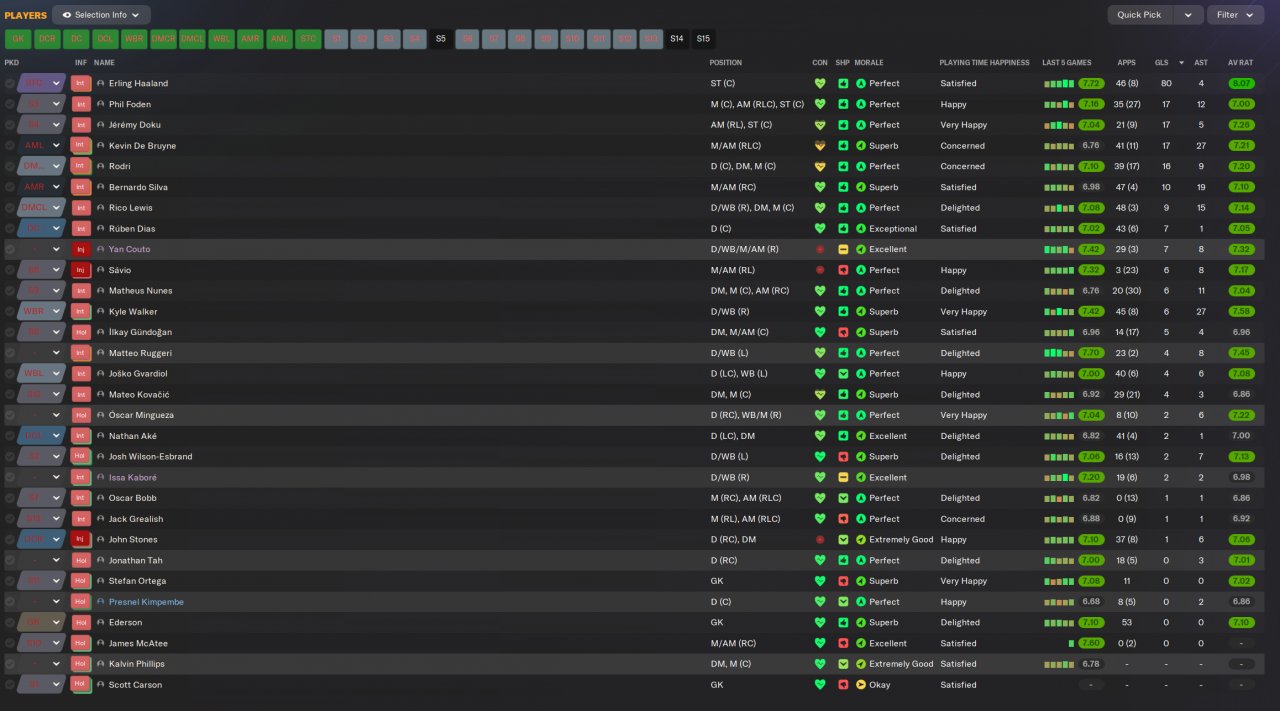Click sharpness icon in Stefan Ortega's row
This screenshot has height=711, width=1280.
(x=843, y=581)
